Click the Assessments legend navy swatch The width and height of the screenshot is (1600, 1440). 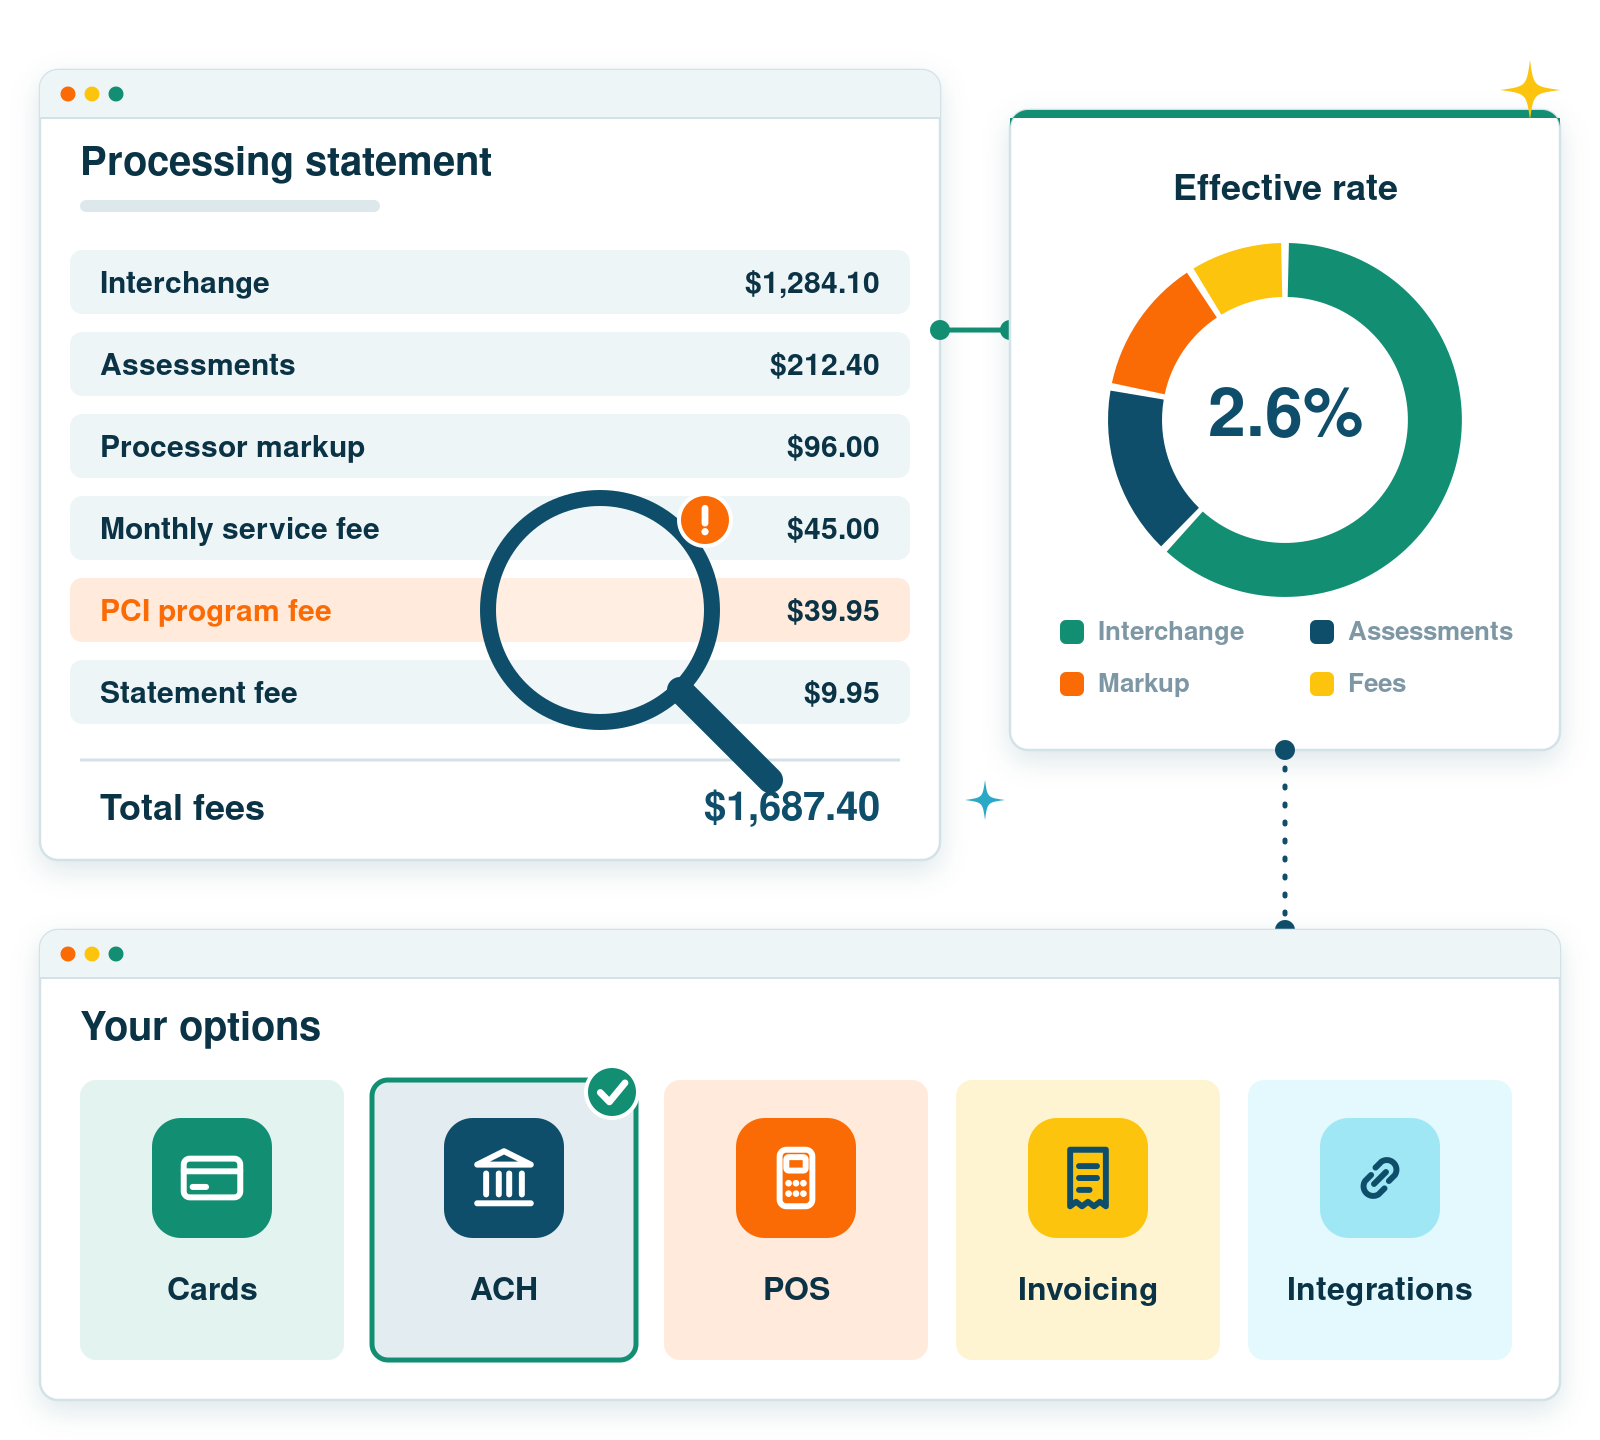(1322, 632)
